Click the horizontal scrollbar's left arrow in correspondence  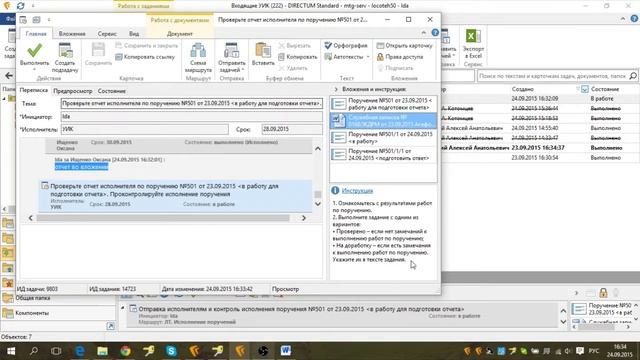(x=31, y=218)
